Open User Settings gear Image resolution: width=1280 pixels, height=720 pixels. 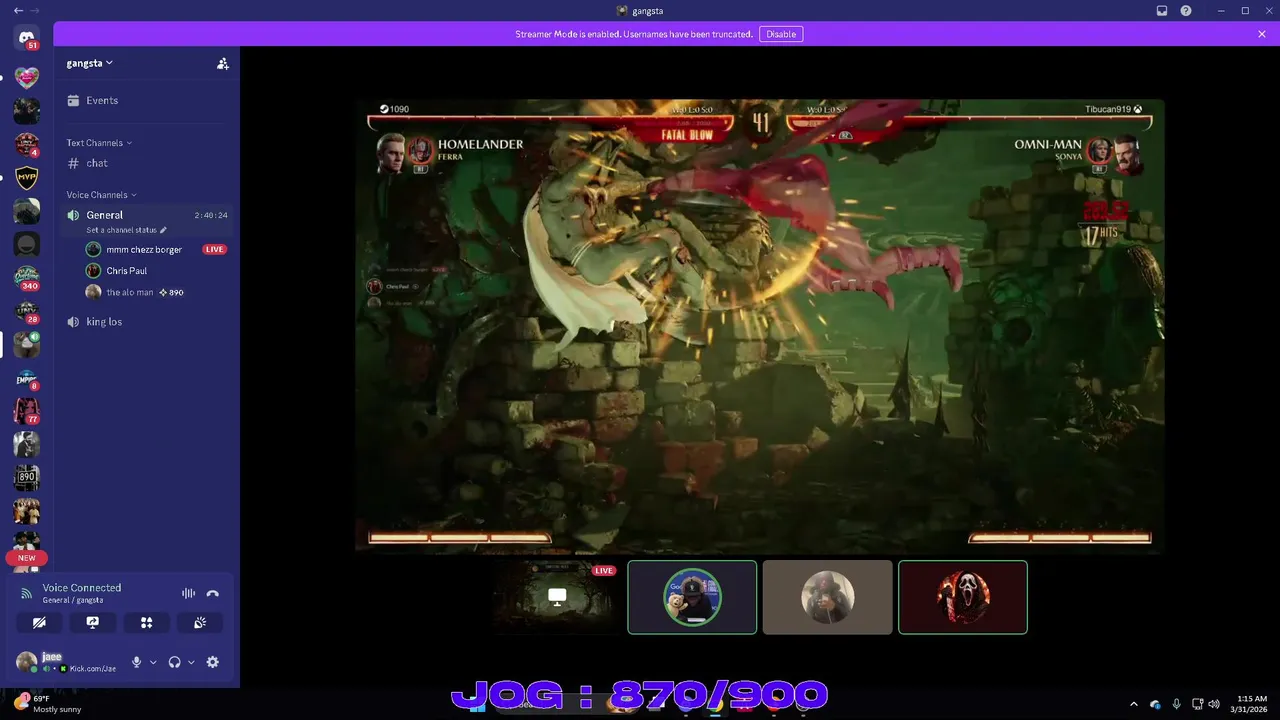212,662
